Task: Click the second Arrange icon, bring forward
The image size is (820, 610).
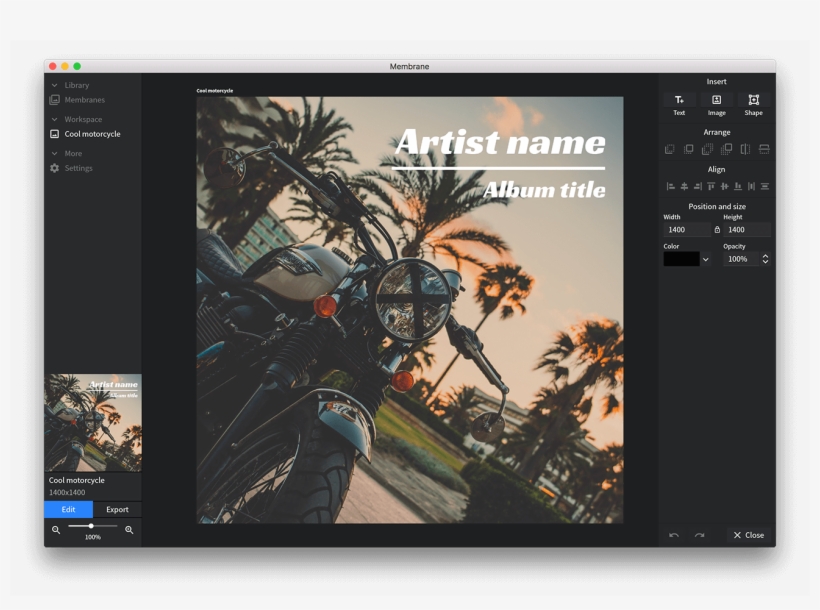Action: [689, 149]
